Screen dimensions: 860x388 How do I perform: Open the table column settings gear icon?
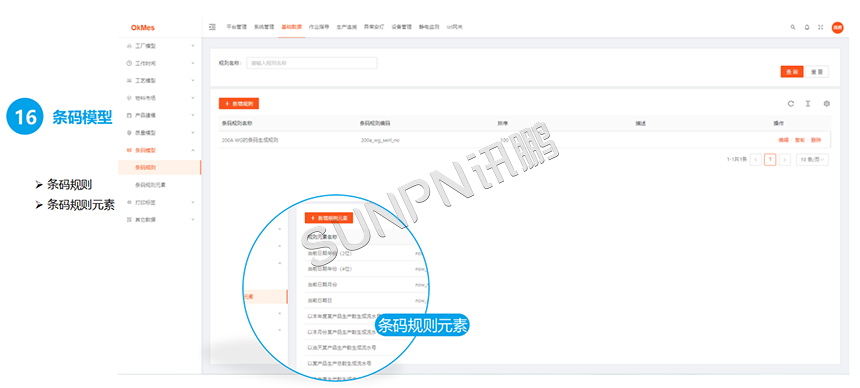click(827, 103)
